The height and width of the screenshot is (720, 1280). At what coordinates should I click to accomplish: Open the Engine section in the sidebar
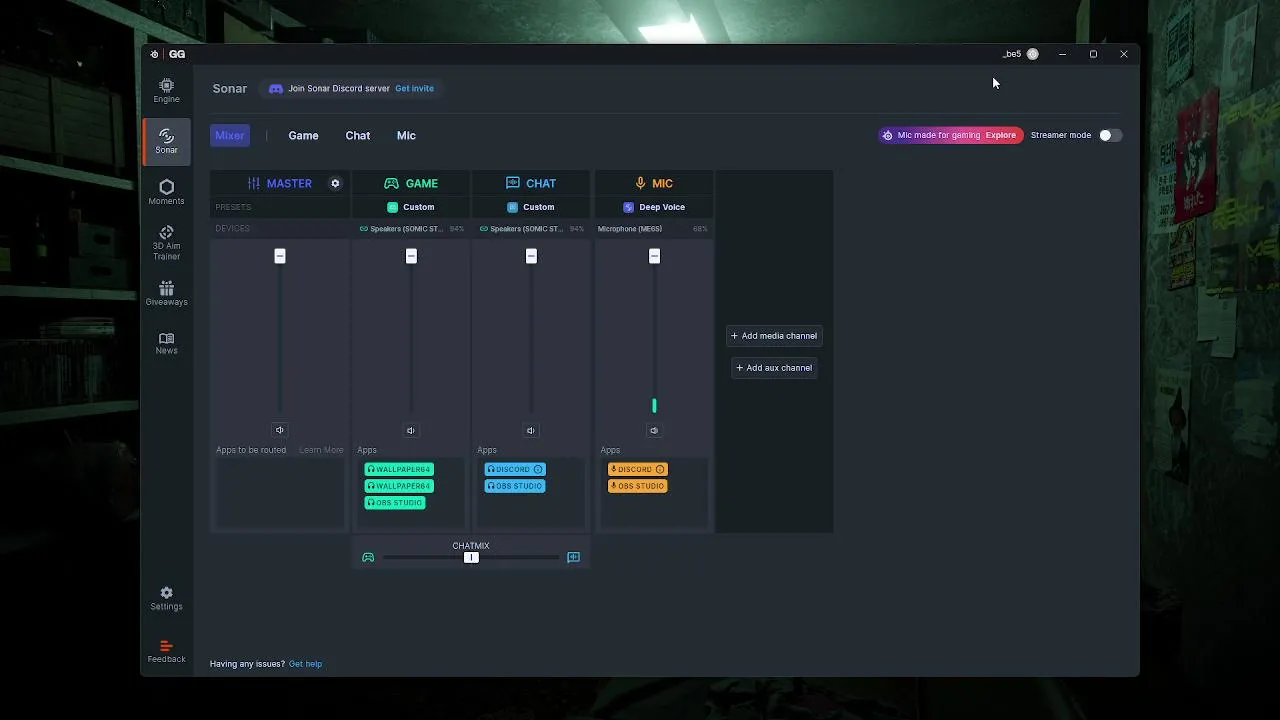[x=166, y=91]
